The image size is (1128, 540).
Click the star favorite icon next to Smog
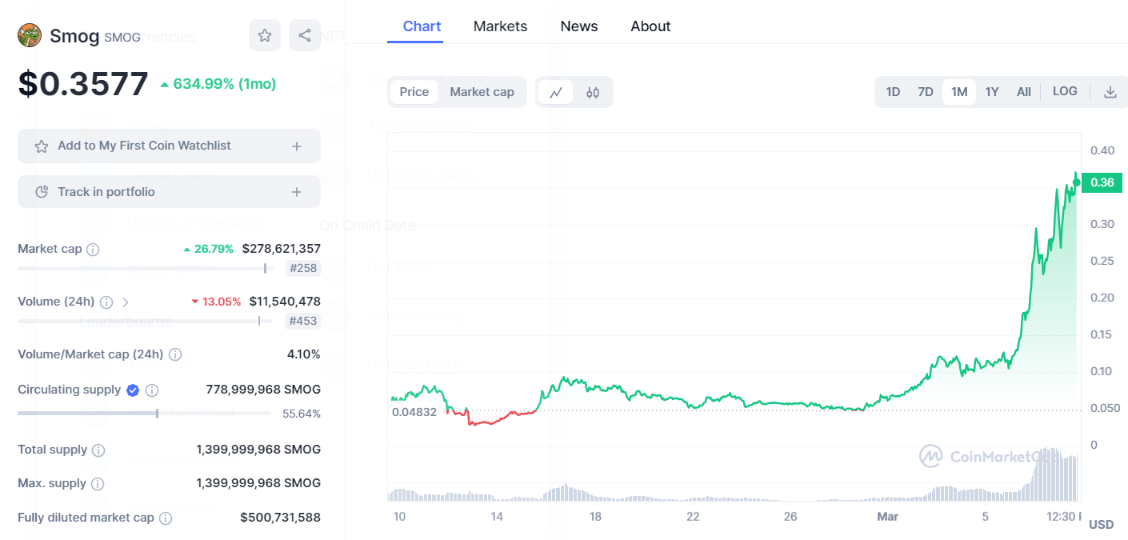(265, 36)
